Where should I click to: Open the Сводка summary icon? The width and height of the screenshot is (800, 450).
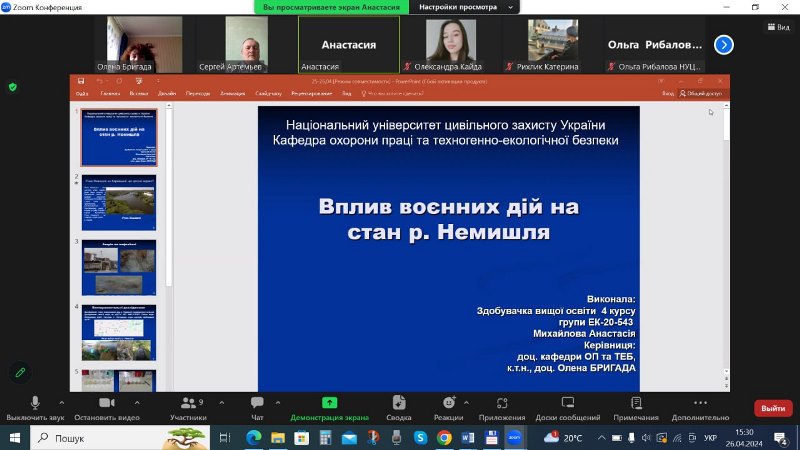coord(398,402)
